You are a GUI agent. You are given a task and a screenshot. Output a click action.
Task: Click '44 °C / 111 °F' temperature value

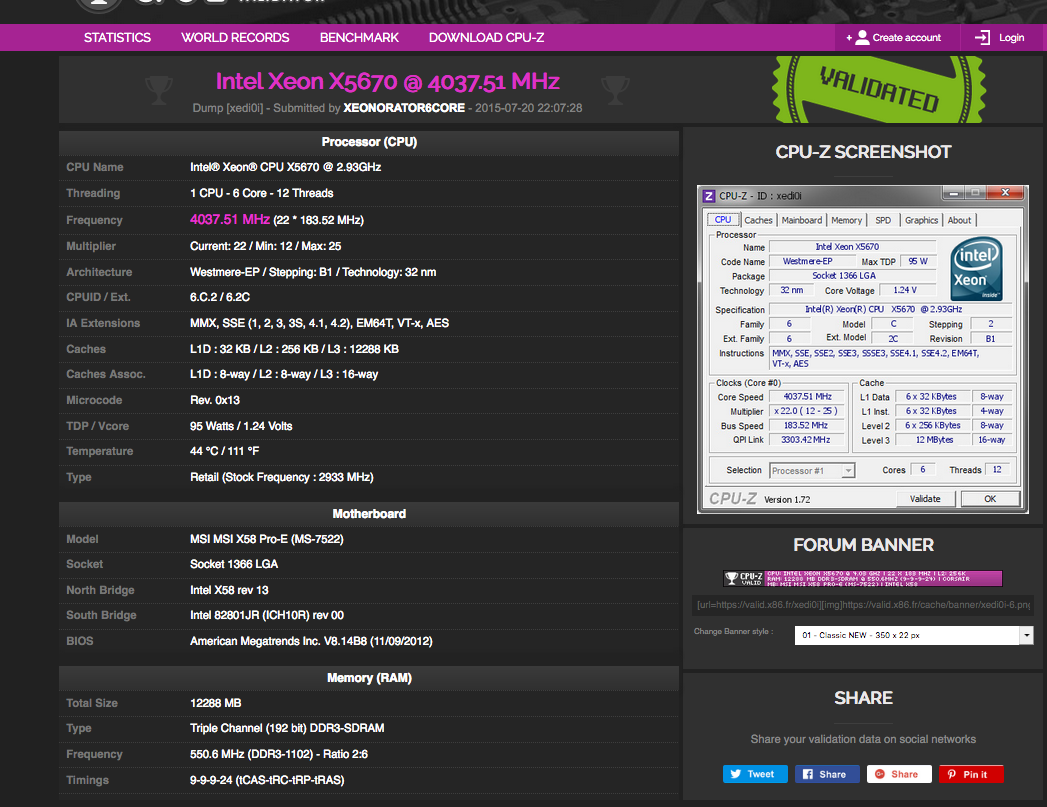tap(224, 451)
